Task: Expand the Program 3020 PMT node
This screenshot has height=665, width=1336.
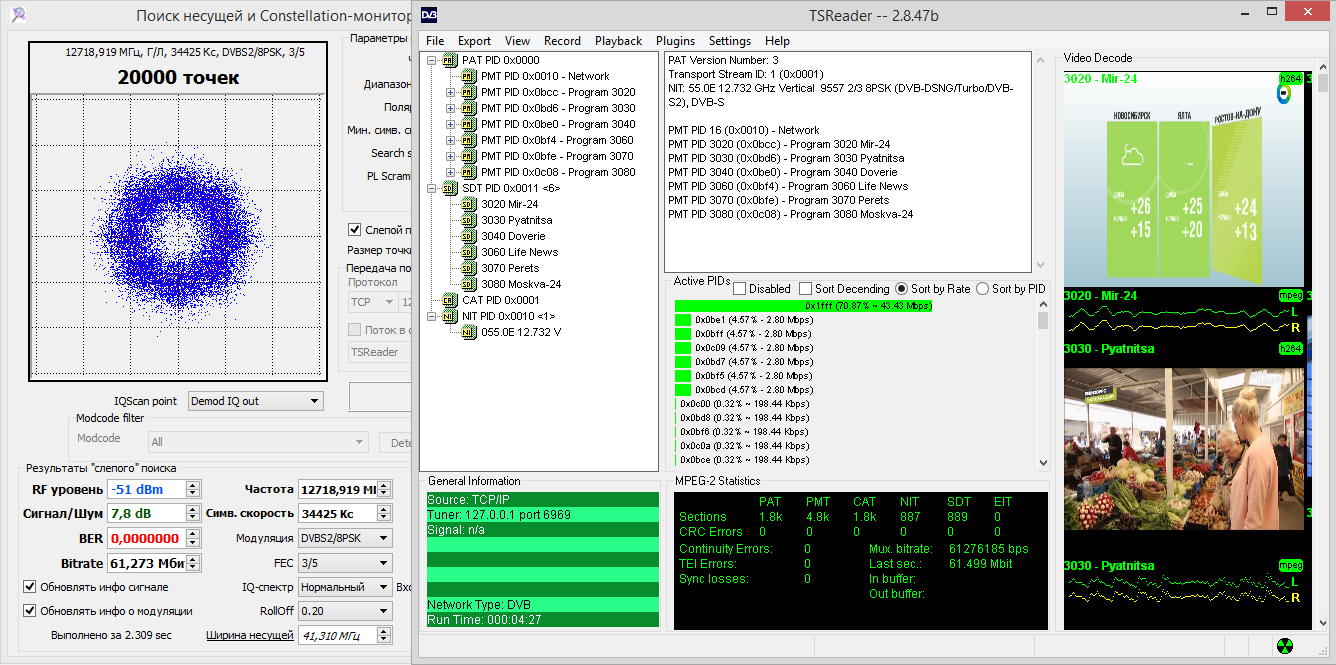Action: click(450, 92)
